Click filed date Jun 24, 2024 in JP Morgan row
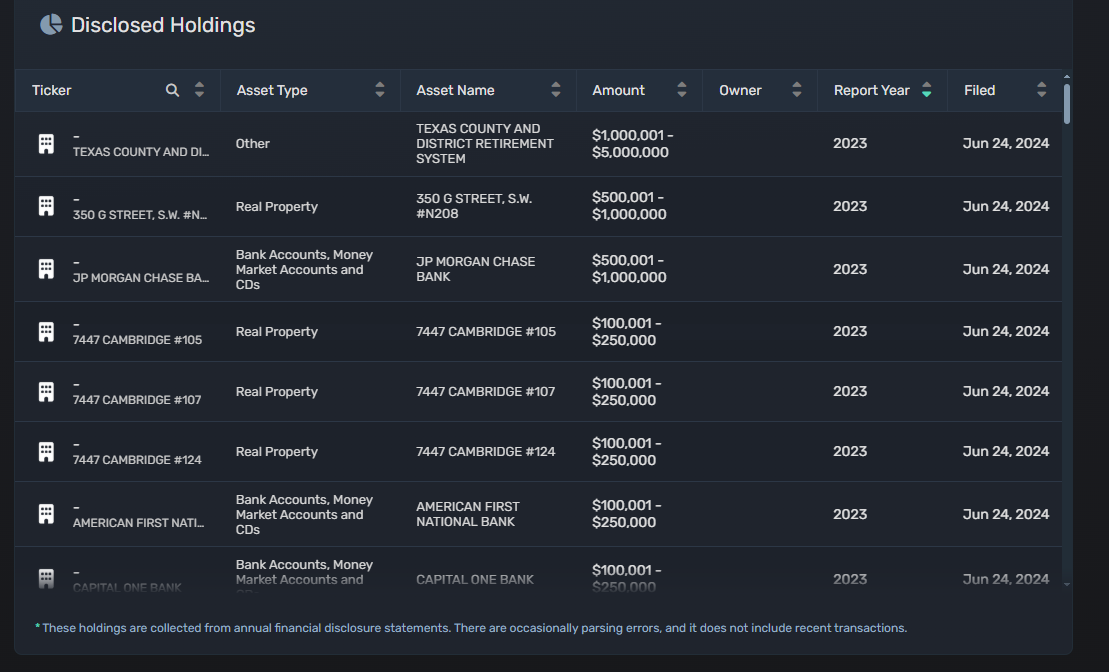The height and width of the screenshot is (672, 1109). pyautogui.click(x=1006, y=269)
